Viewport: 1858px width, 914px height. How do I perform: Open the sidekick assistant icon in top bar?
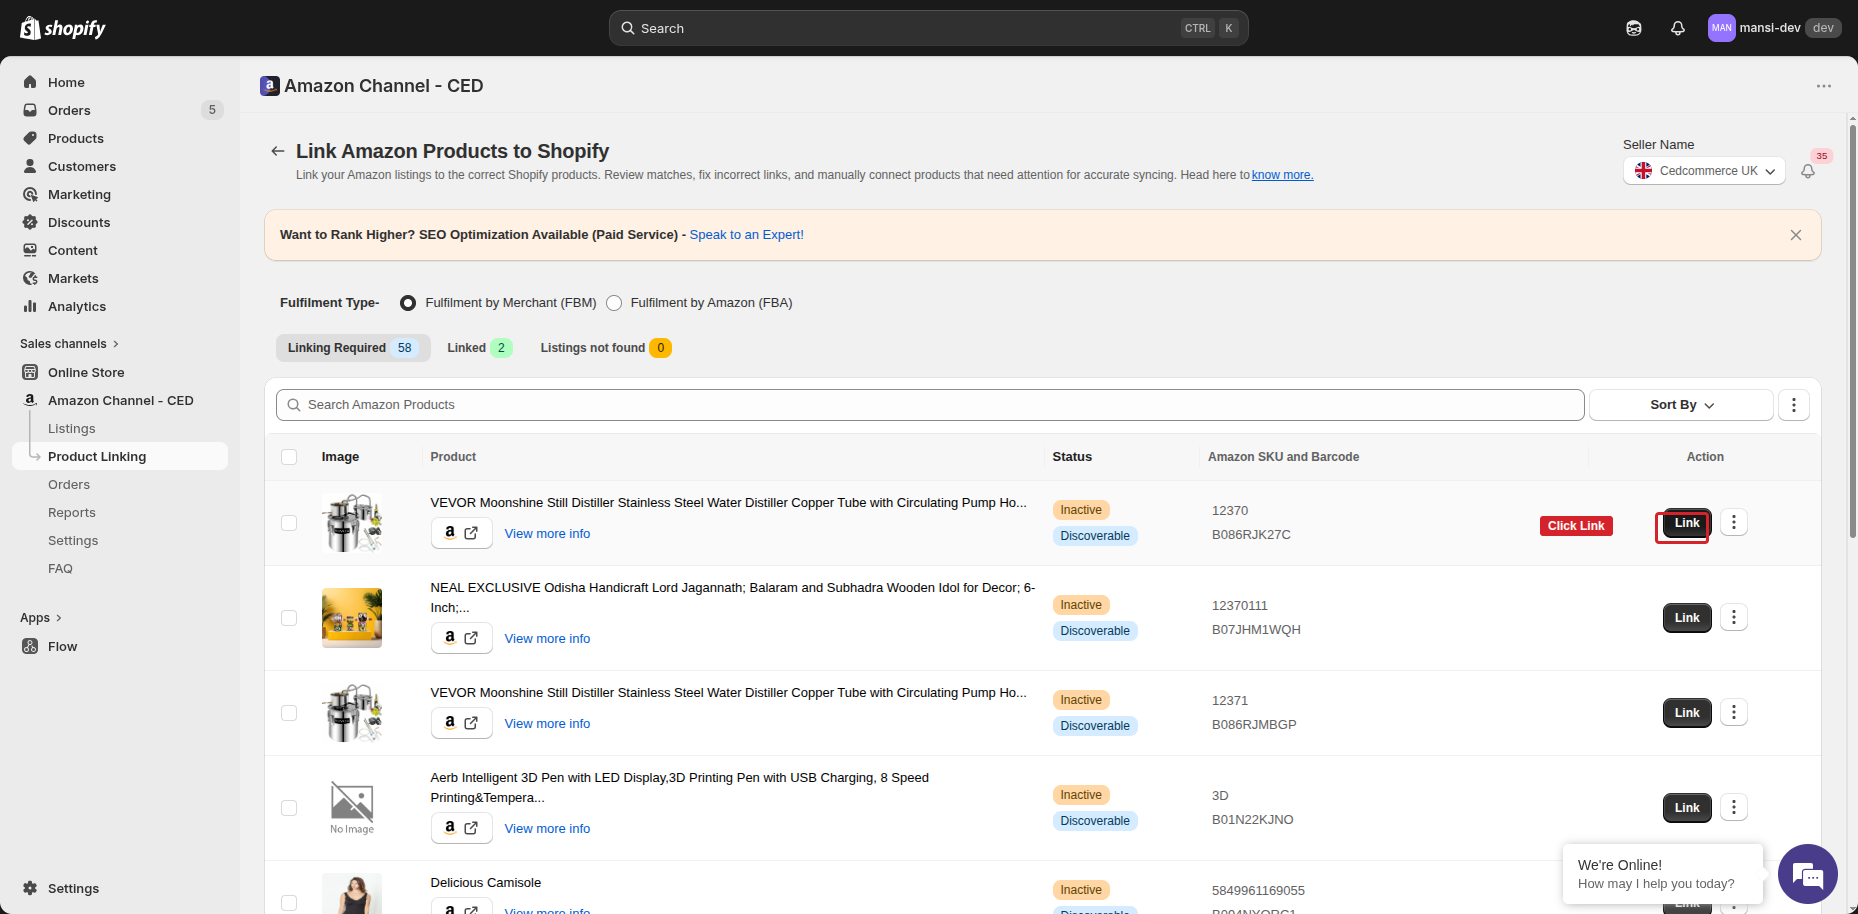tap(1634, 28)
